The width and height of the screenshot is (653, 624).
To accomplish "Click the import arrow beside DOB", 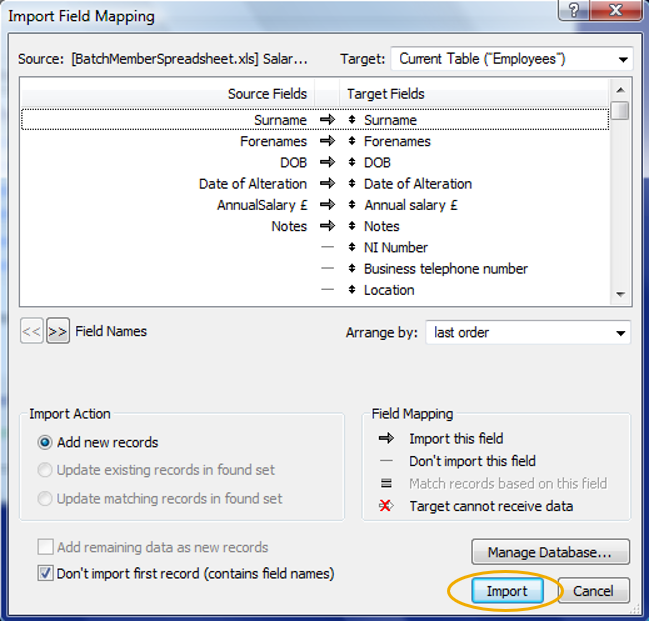I will [327, 162].
